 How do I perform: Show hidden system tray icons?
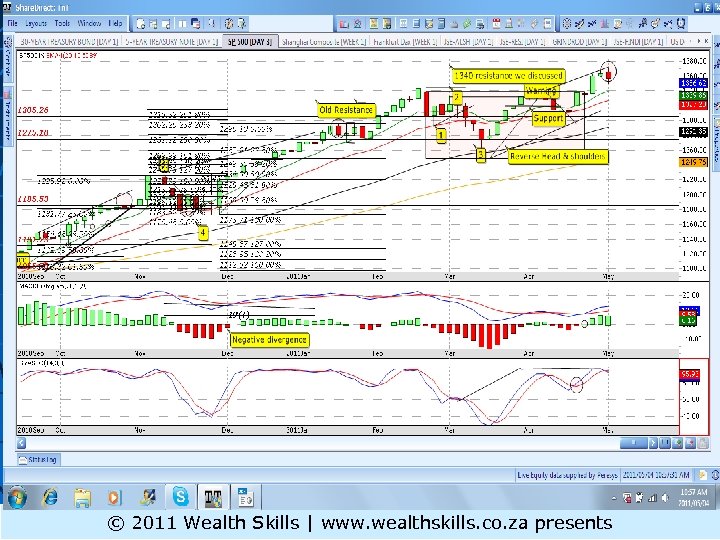point(614,498)
